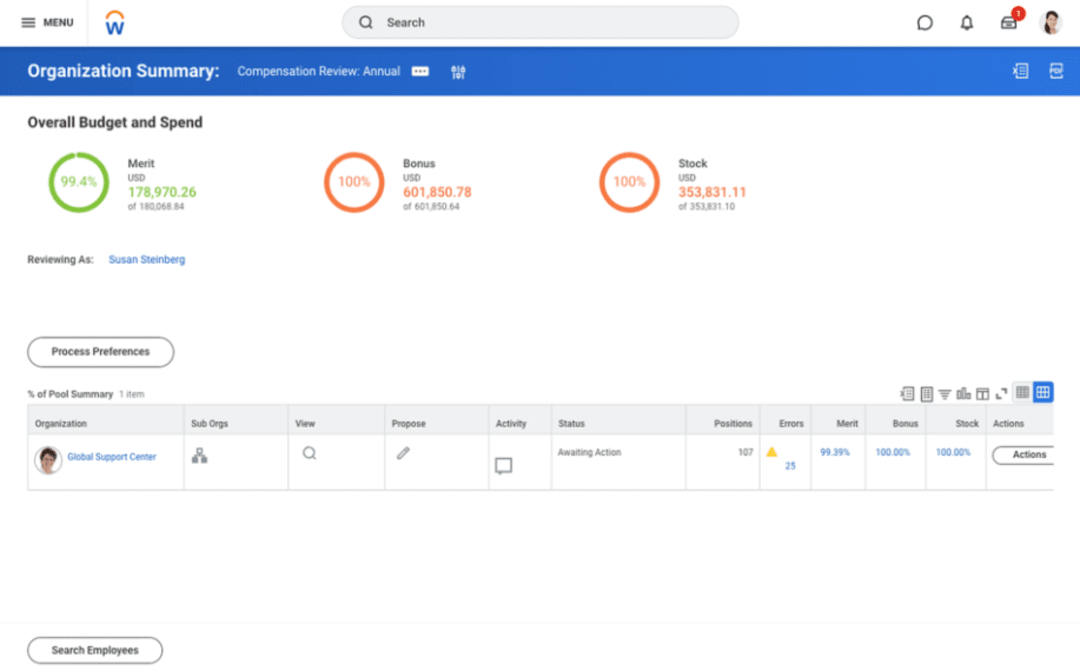Open the inbox with one new item
Viewport: 1080px width, 671px height.
[1008, 22]
